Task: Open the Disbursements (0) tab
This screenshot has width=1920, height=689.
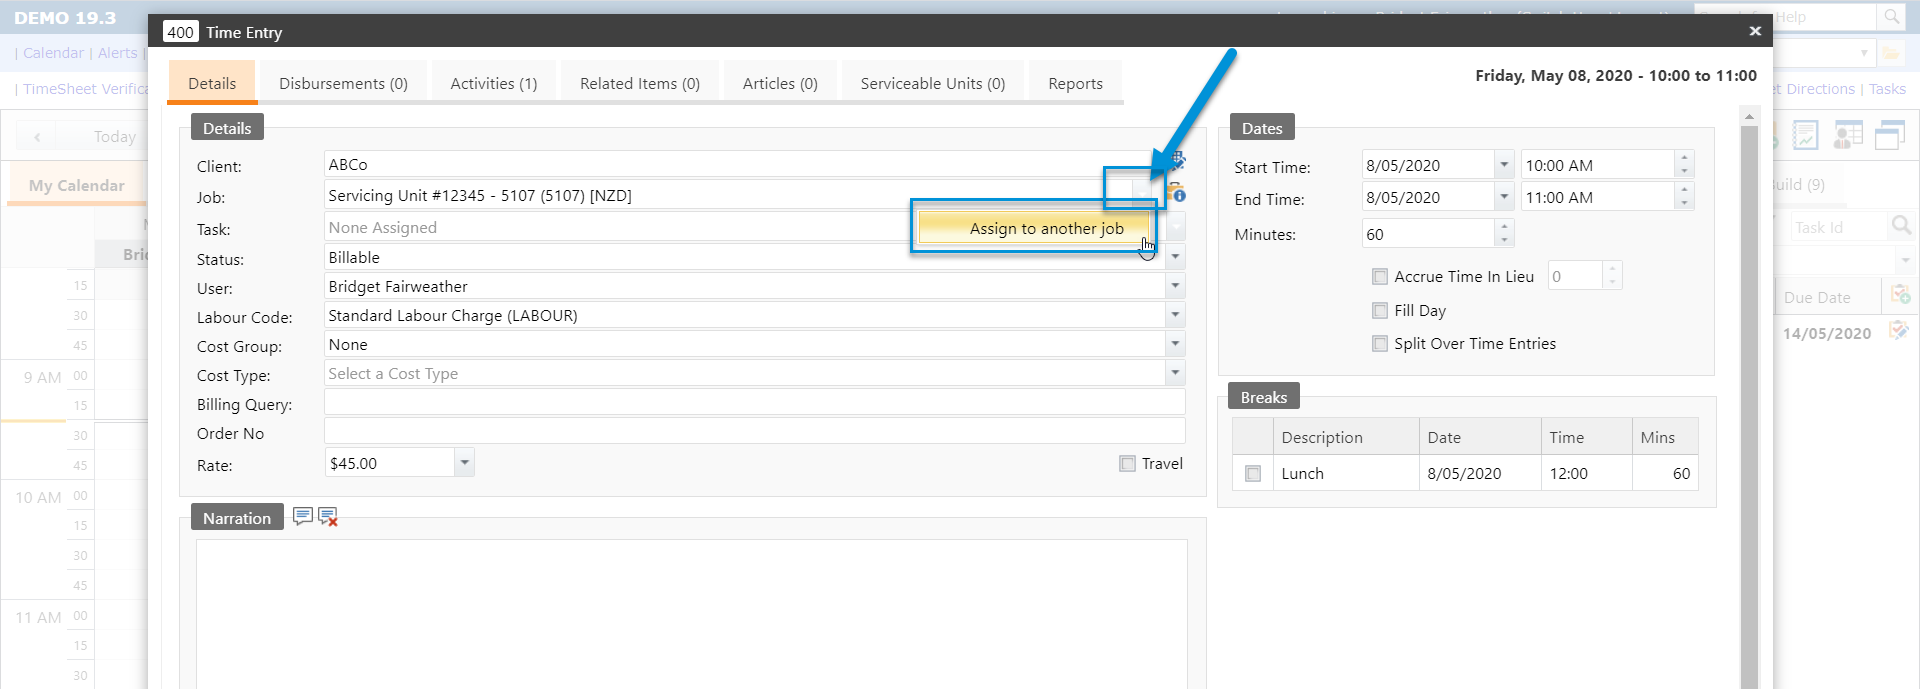Action: pos(343,83)
